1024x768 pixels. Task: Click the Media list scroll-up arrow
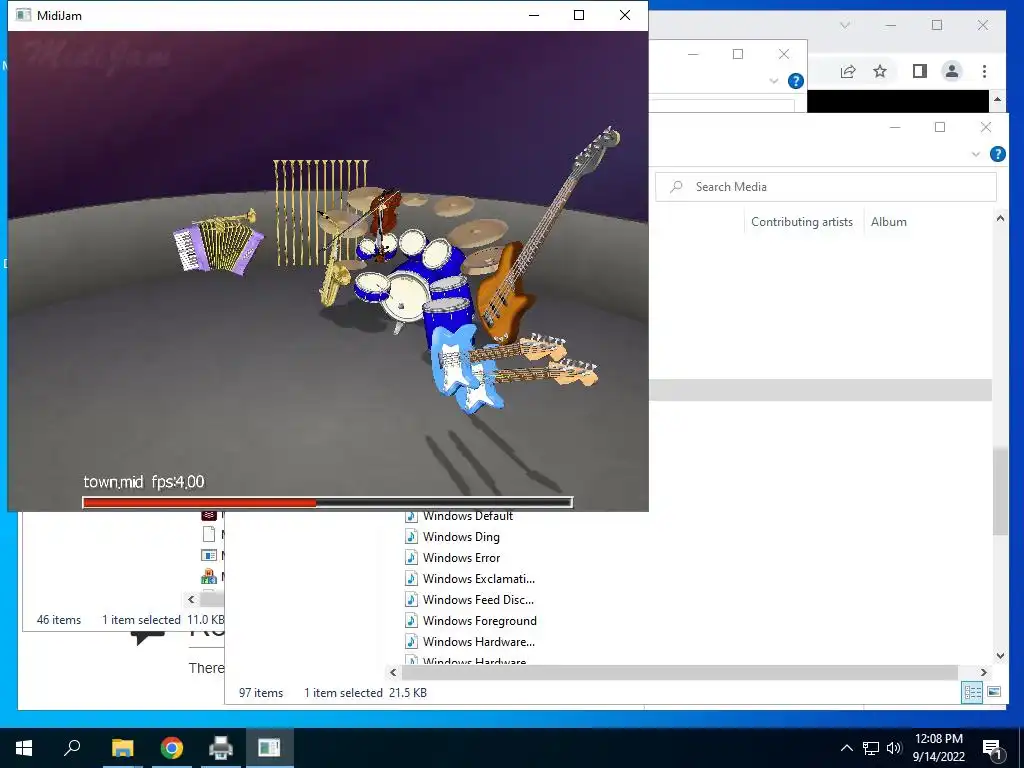pos(1000,219)
